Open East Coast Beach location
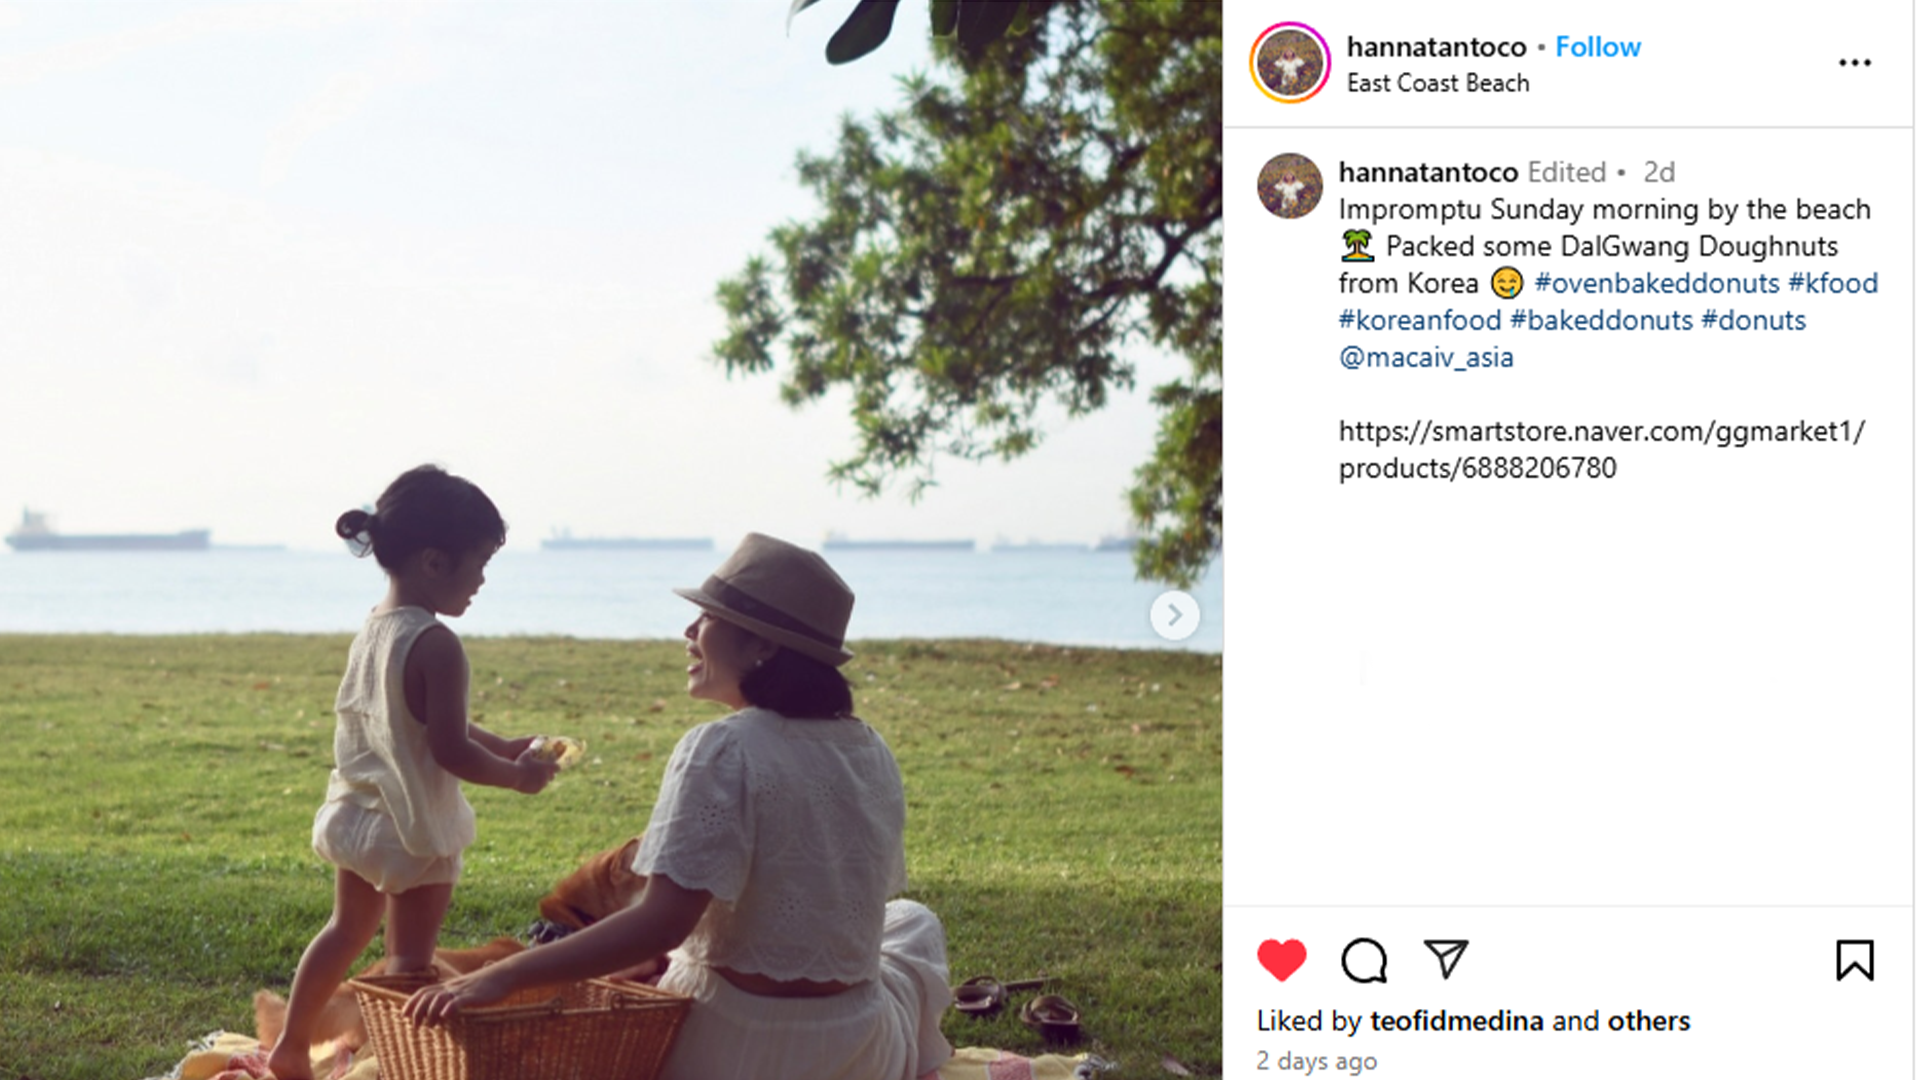The image size is (1920, 1080). pos(1438,83)
